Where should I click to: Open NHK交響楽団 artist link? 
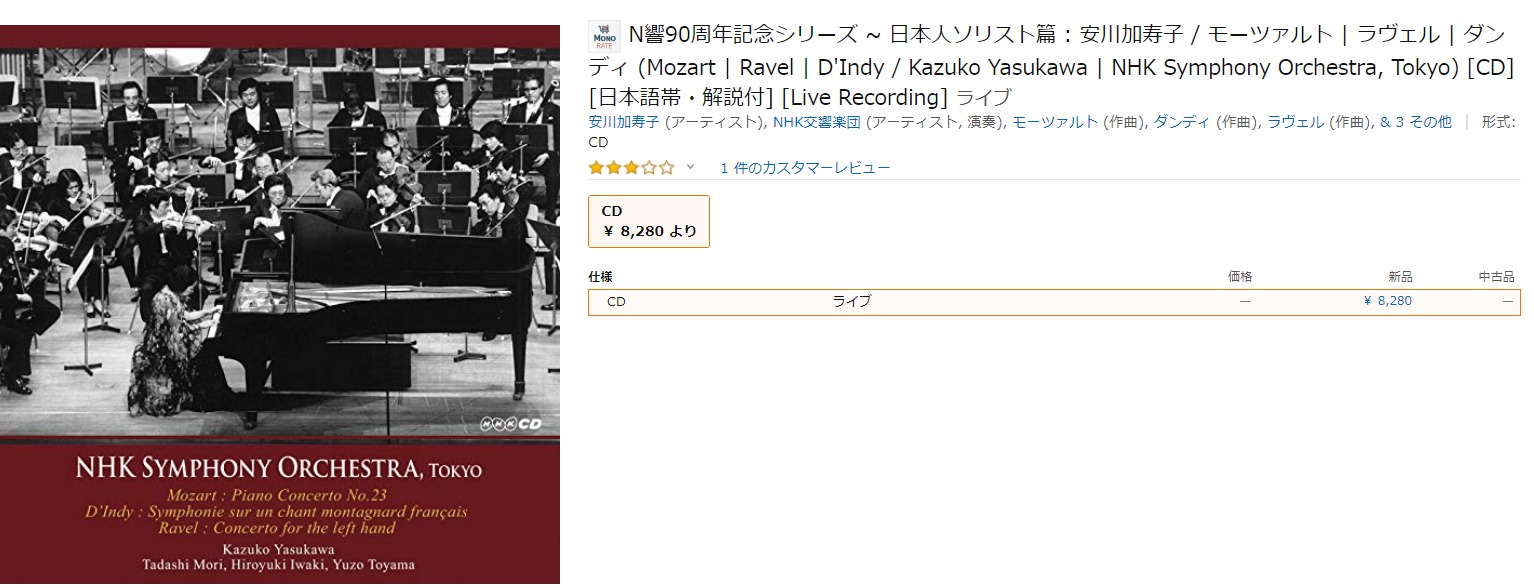coord(817,122)
